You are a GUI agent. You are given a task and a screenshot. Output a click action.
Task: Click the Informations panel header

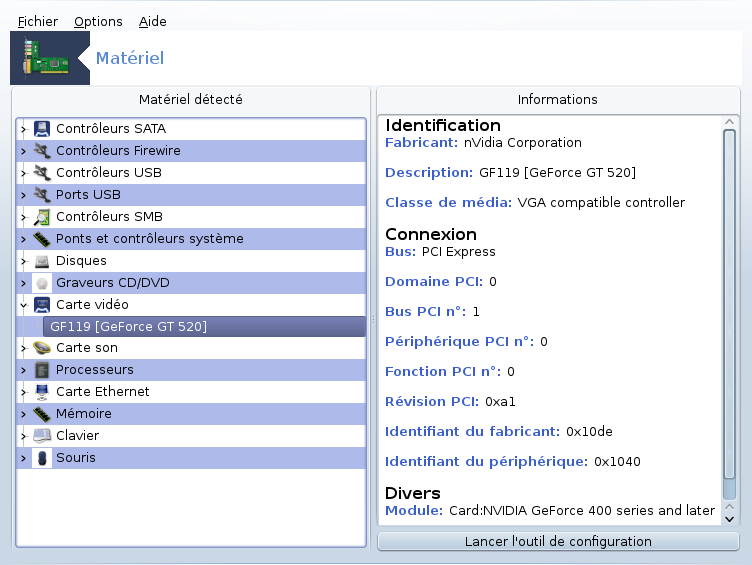click(x=558, y=100)
